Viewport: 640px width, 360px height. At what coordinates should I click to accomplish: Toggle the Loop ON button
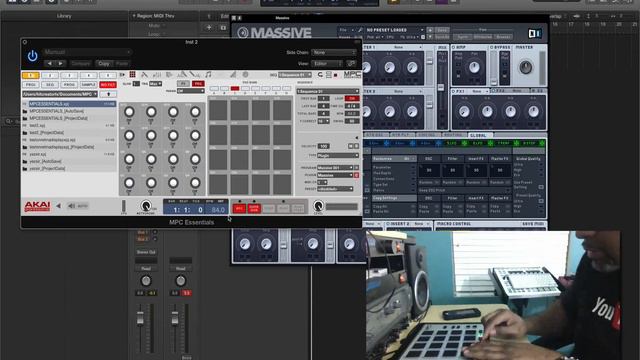[352, 98]
